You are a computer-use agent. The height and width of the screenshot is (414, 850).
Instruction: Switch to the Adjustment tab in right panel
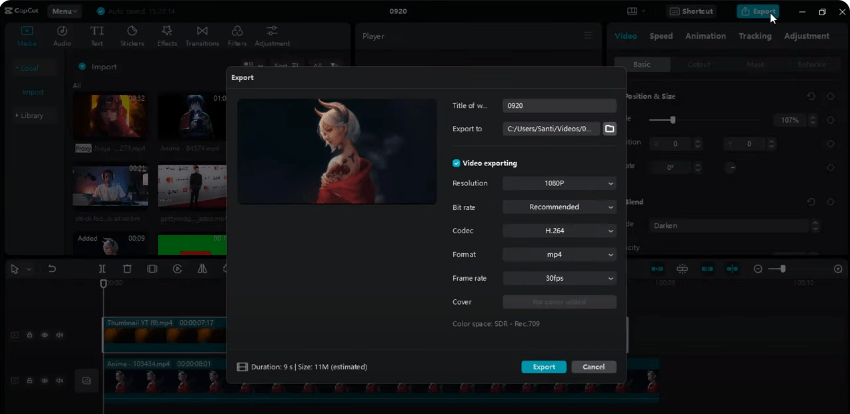pyautogui.click(x=807, y=36)
